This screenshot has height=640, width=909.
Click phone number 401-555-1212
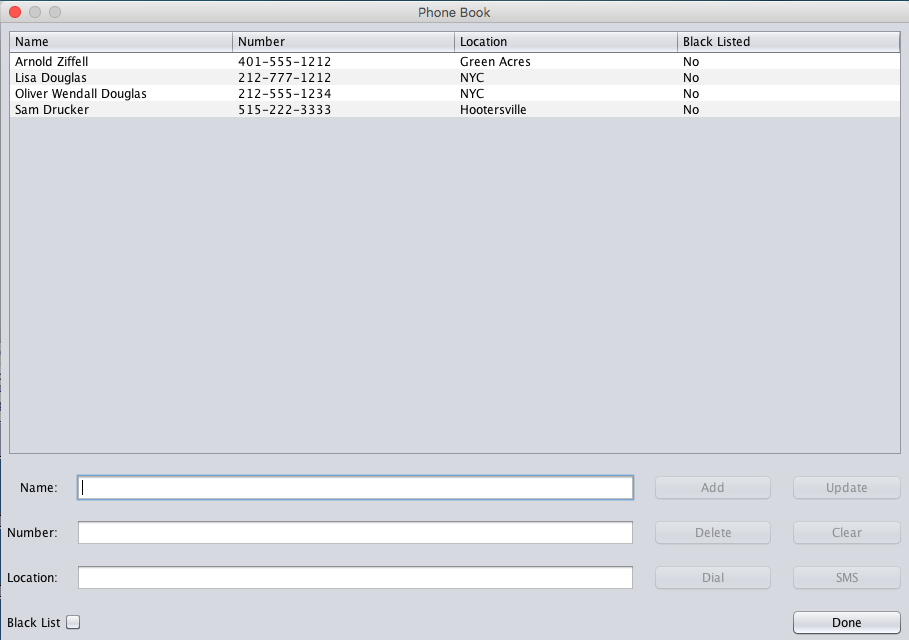tap(285, 61)
